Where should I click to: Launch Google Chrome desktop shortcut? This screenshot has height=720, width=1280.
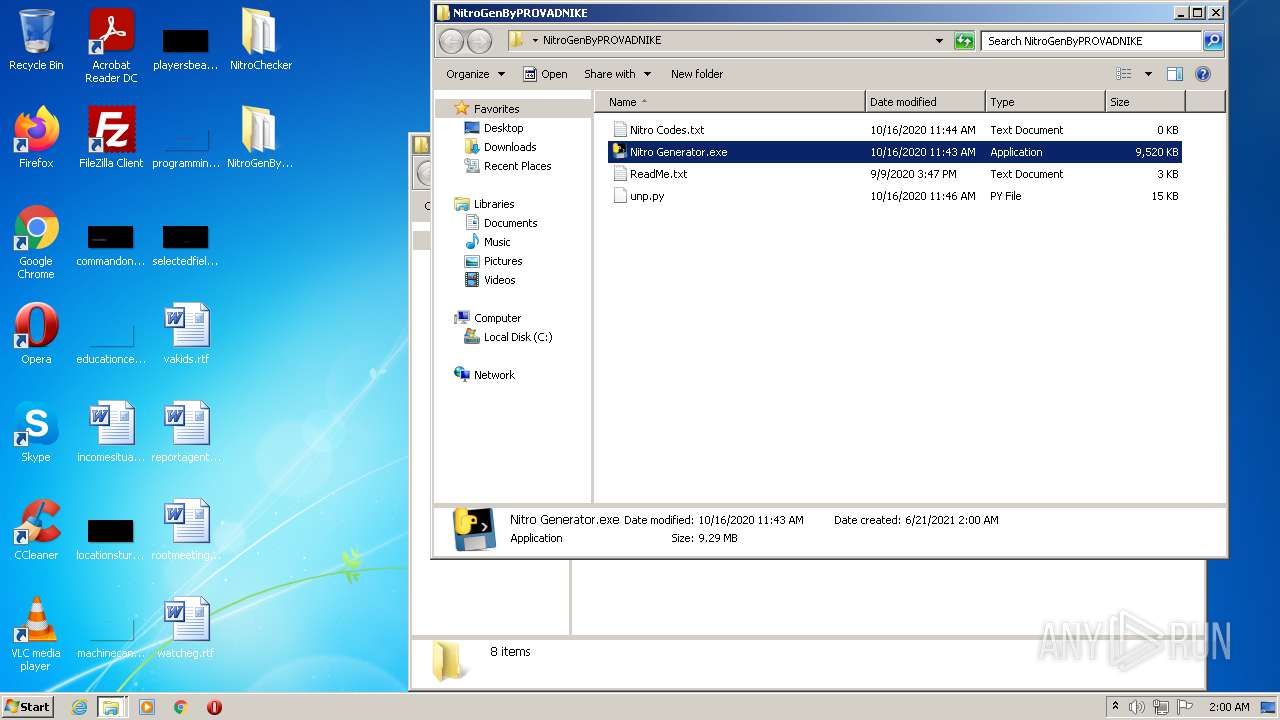coord(36,242)
